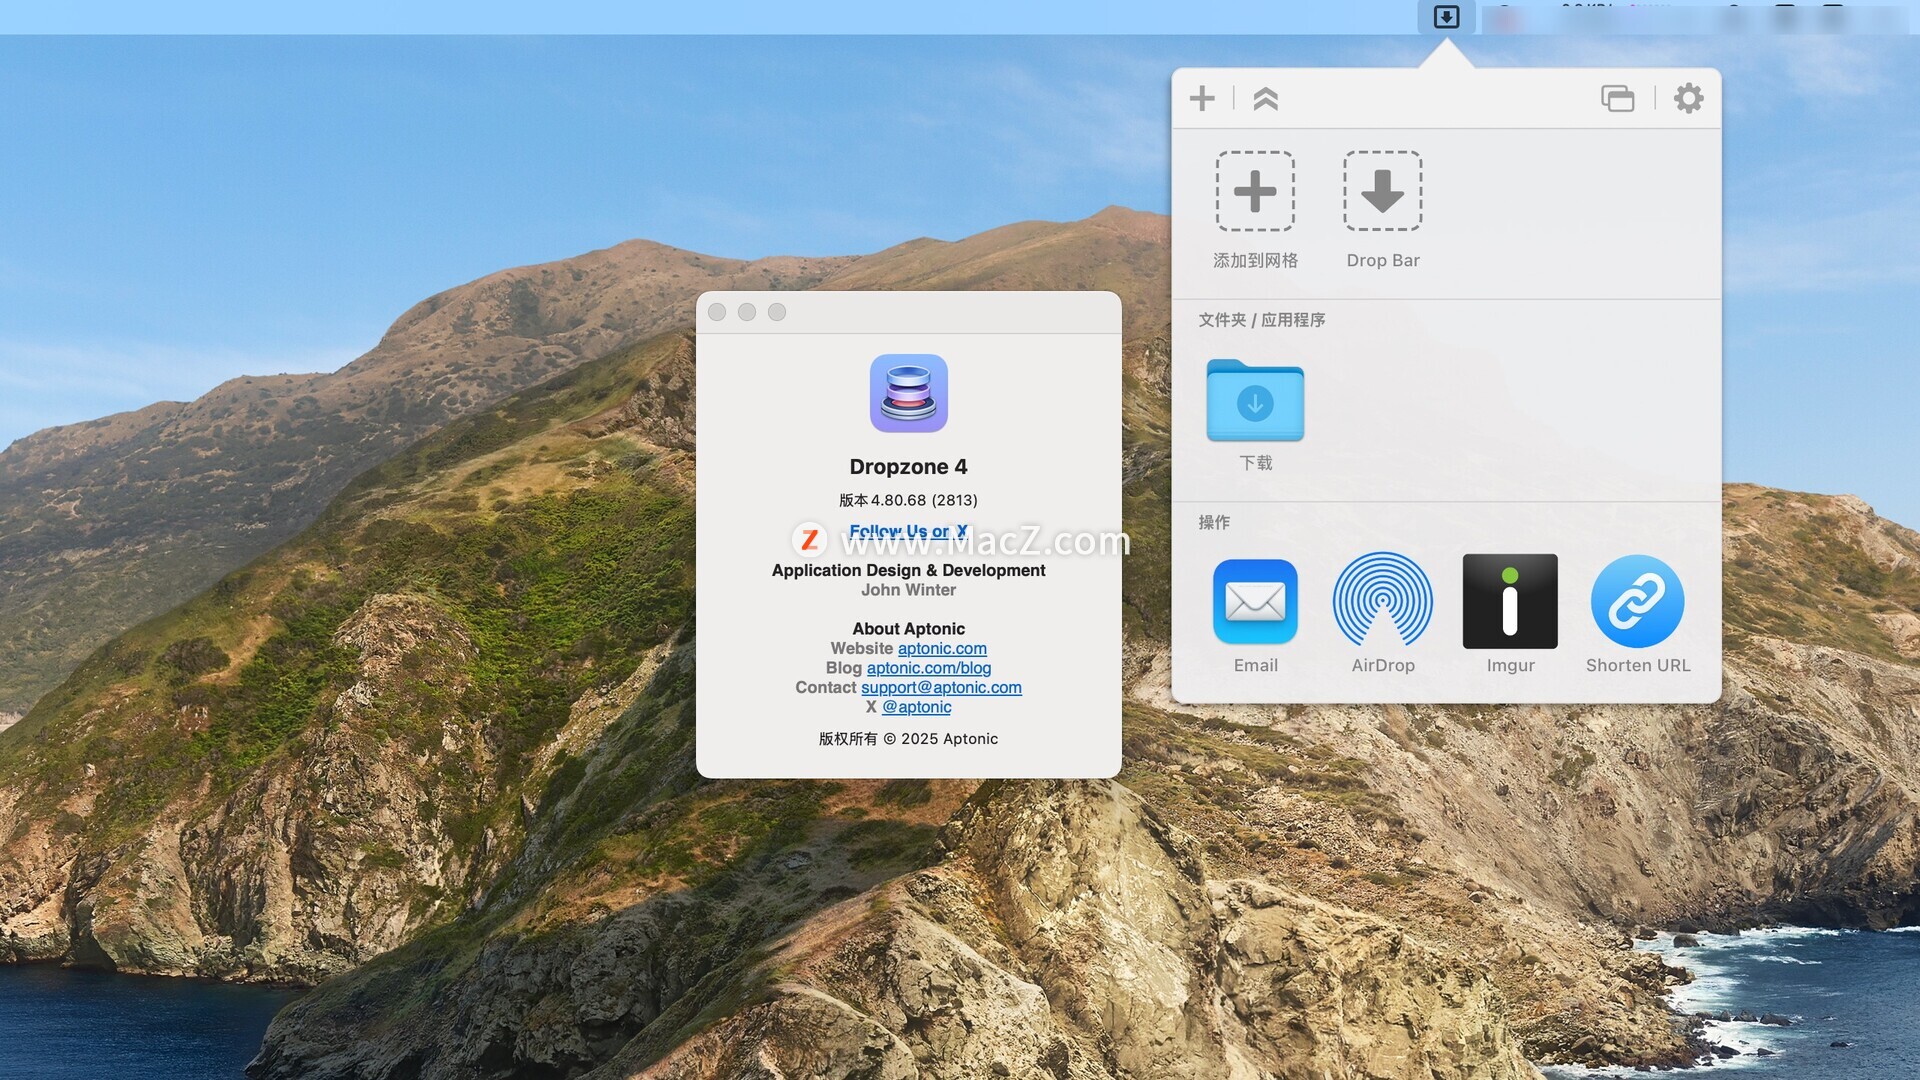Click the Shorten URL action icon
This screenshot has width=1920, height=1080.
pos(1637,601)
